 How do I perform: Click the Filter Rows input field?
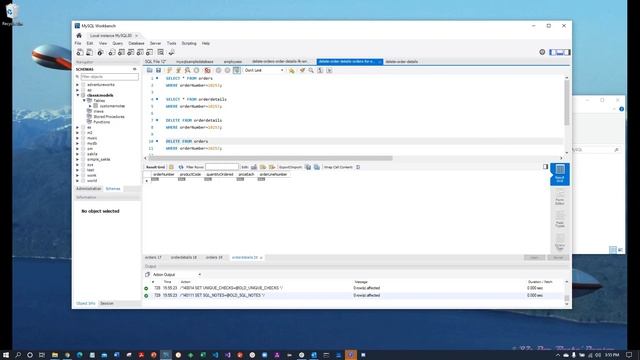222,167
